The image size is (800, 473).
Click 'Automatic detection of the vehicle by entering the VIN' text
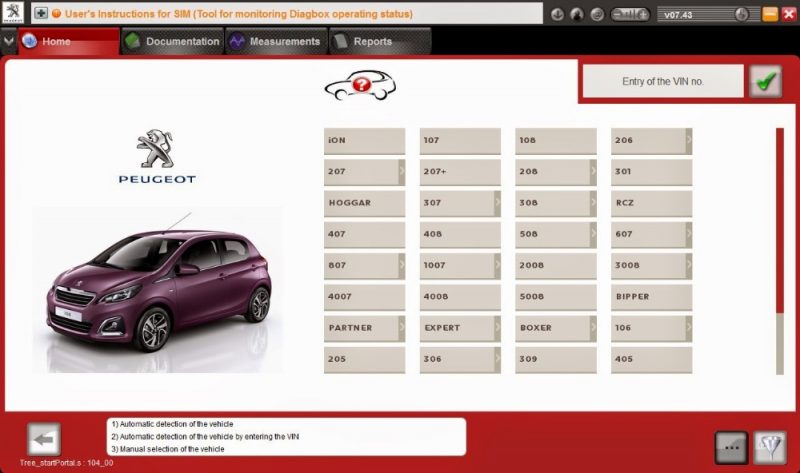(210, 437)
